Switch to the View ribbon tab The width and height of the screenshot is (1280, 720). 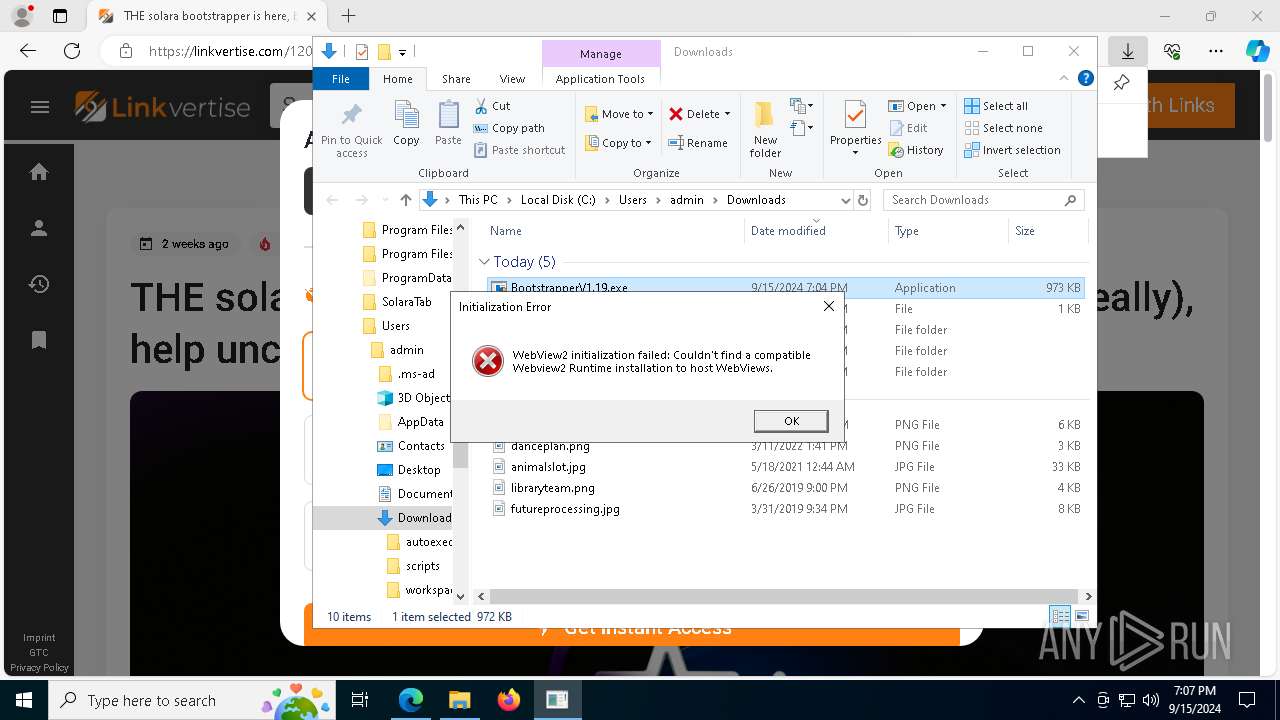512,79
